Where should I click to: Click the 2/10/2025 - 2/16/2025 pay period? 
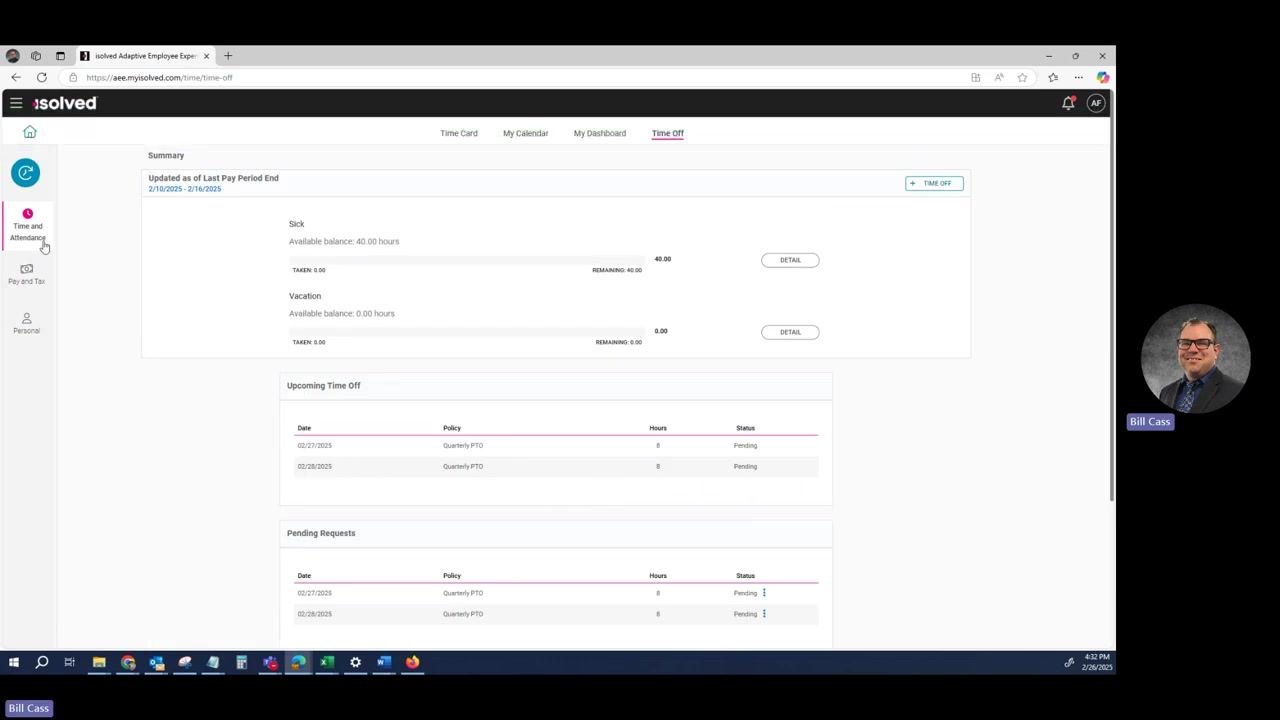(x=185, y=189)
